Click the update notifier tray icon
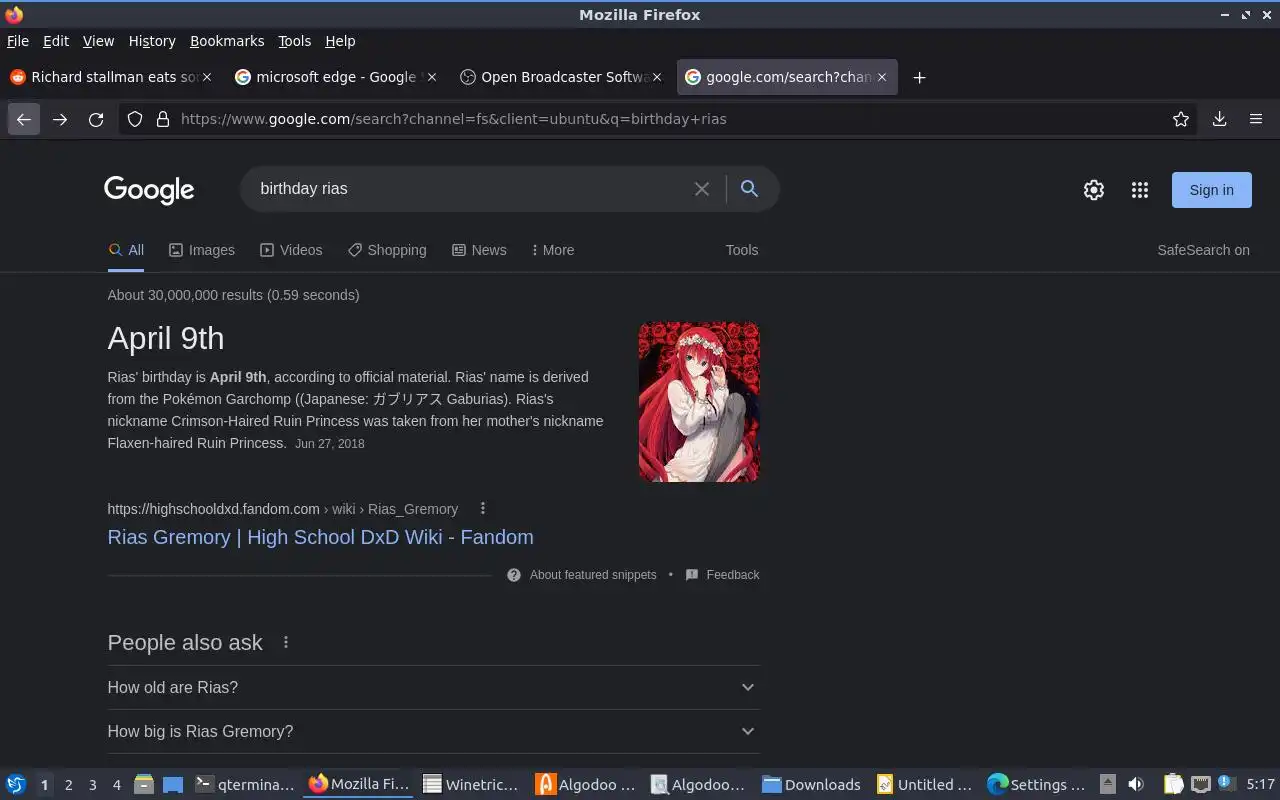Viewport: 1280px width, 800px height. coord(1227,784)
